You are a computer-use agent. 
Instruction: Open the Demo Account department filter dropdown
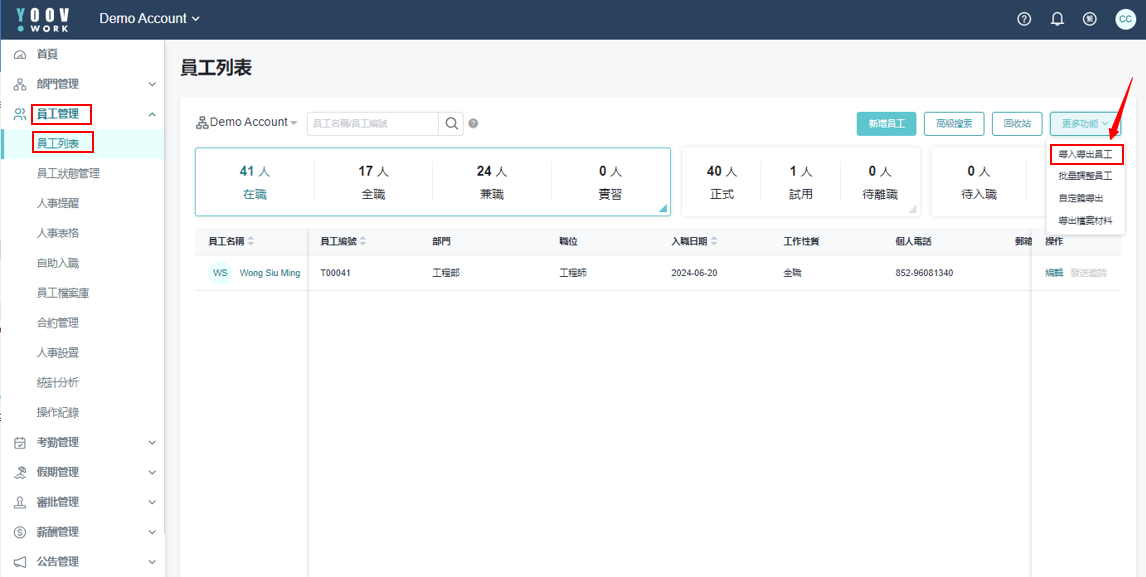click(x=247, y=122)
